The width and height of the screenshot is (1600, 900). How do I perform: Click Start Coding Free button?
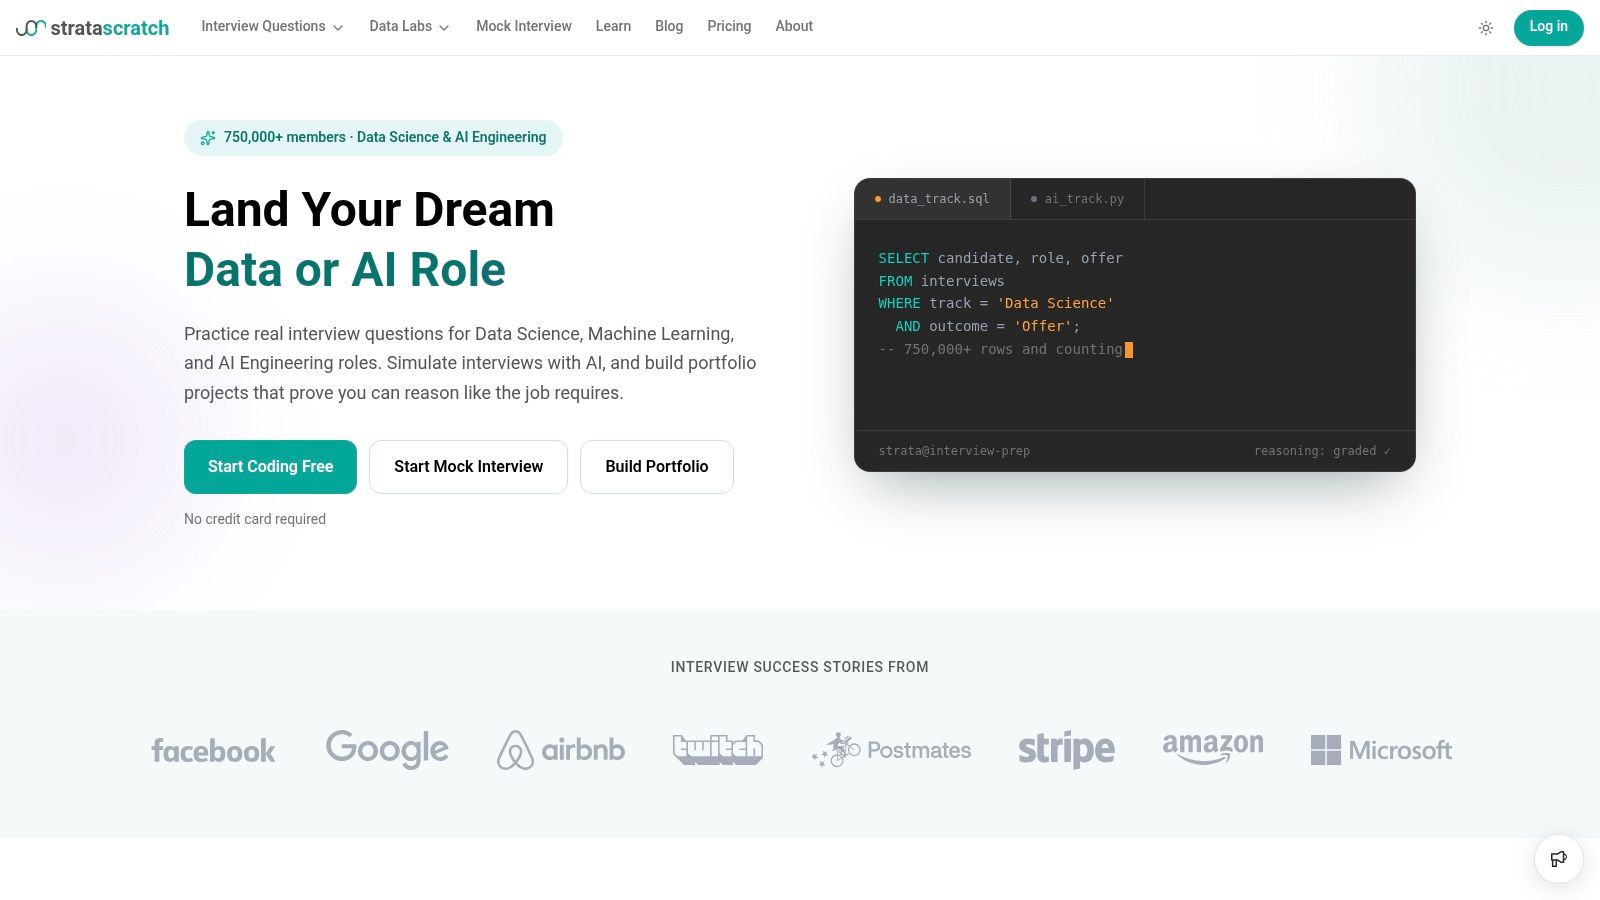[270, 467]
